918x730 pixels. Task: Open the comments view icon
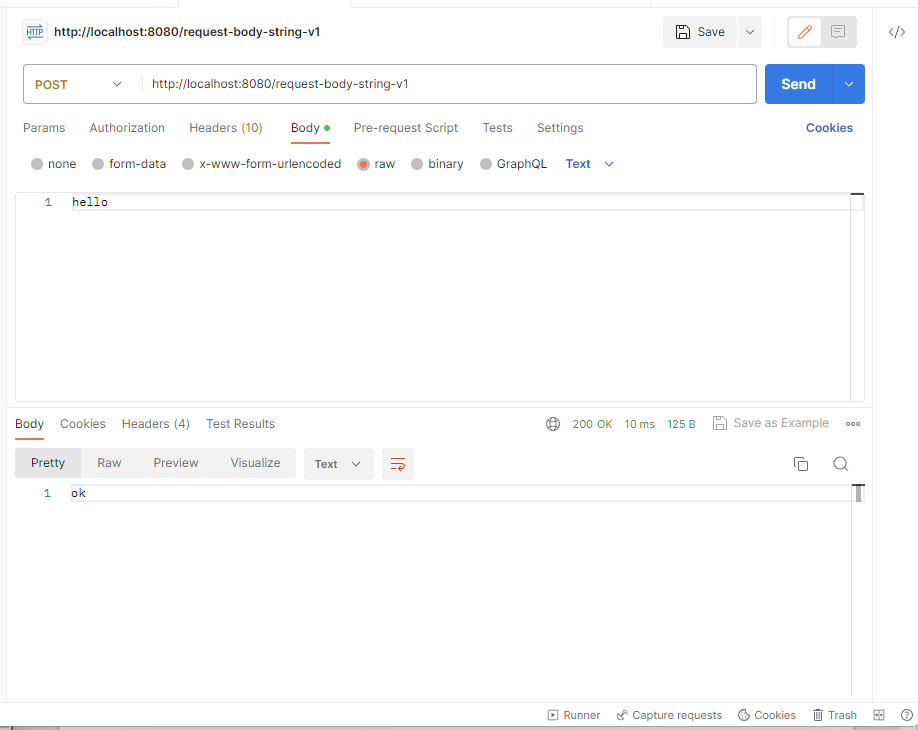tap(838, 32)
